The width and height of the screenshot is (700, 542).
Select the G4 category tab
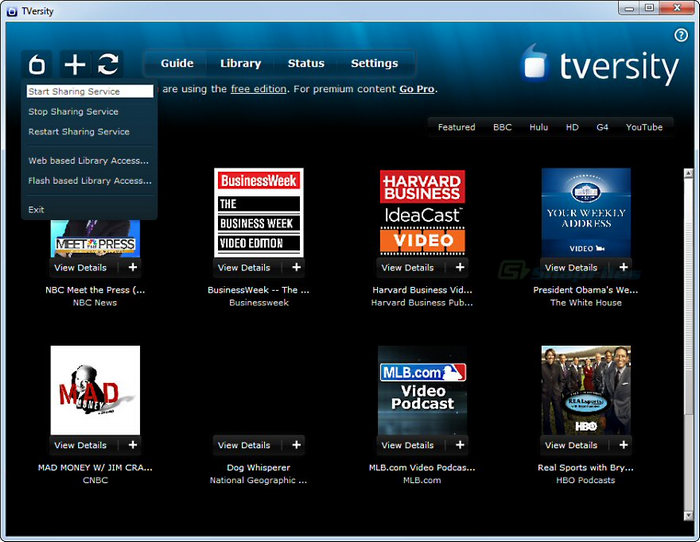602,127
